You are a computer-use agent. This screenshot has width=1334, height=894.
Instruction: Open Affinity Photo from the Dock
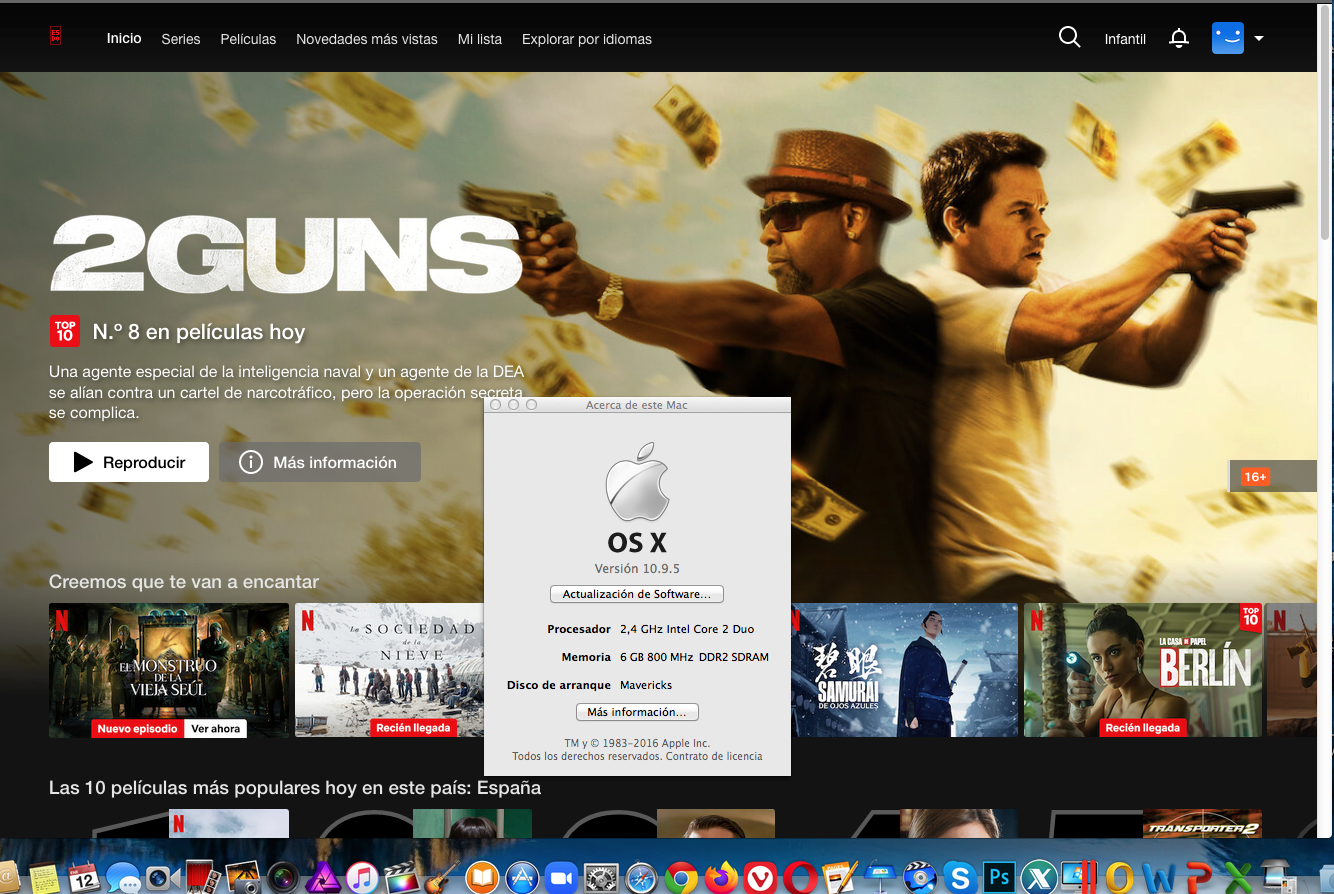tap(323, 876)
